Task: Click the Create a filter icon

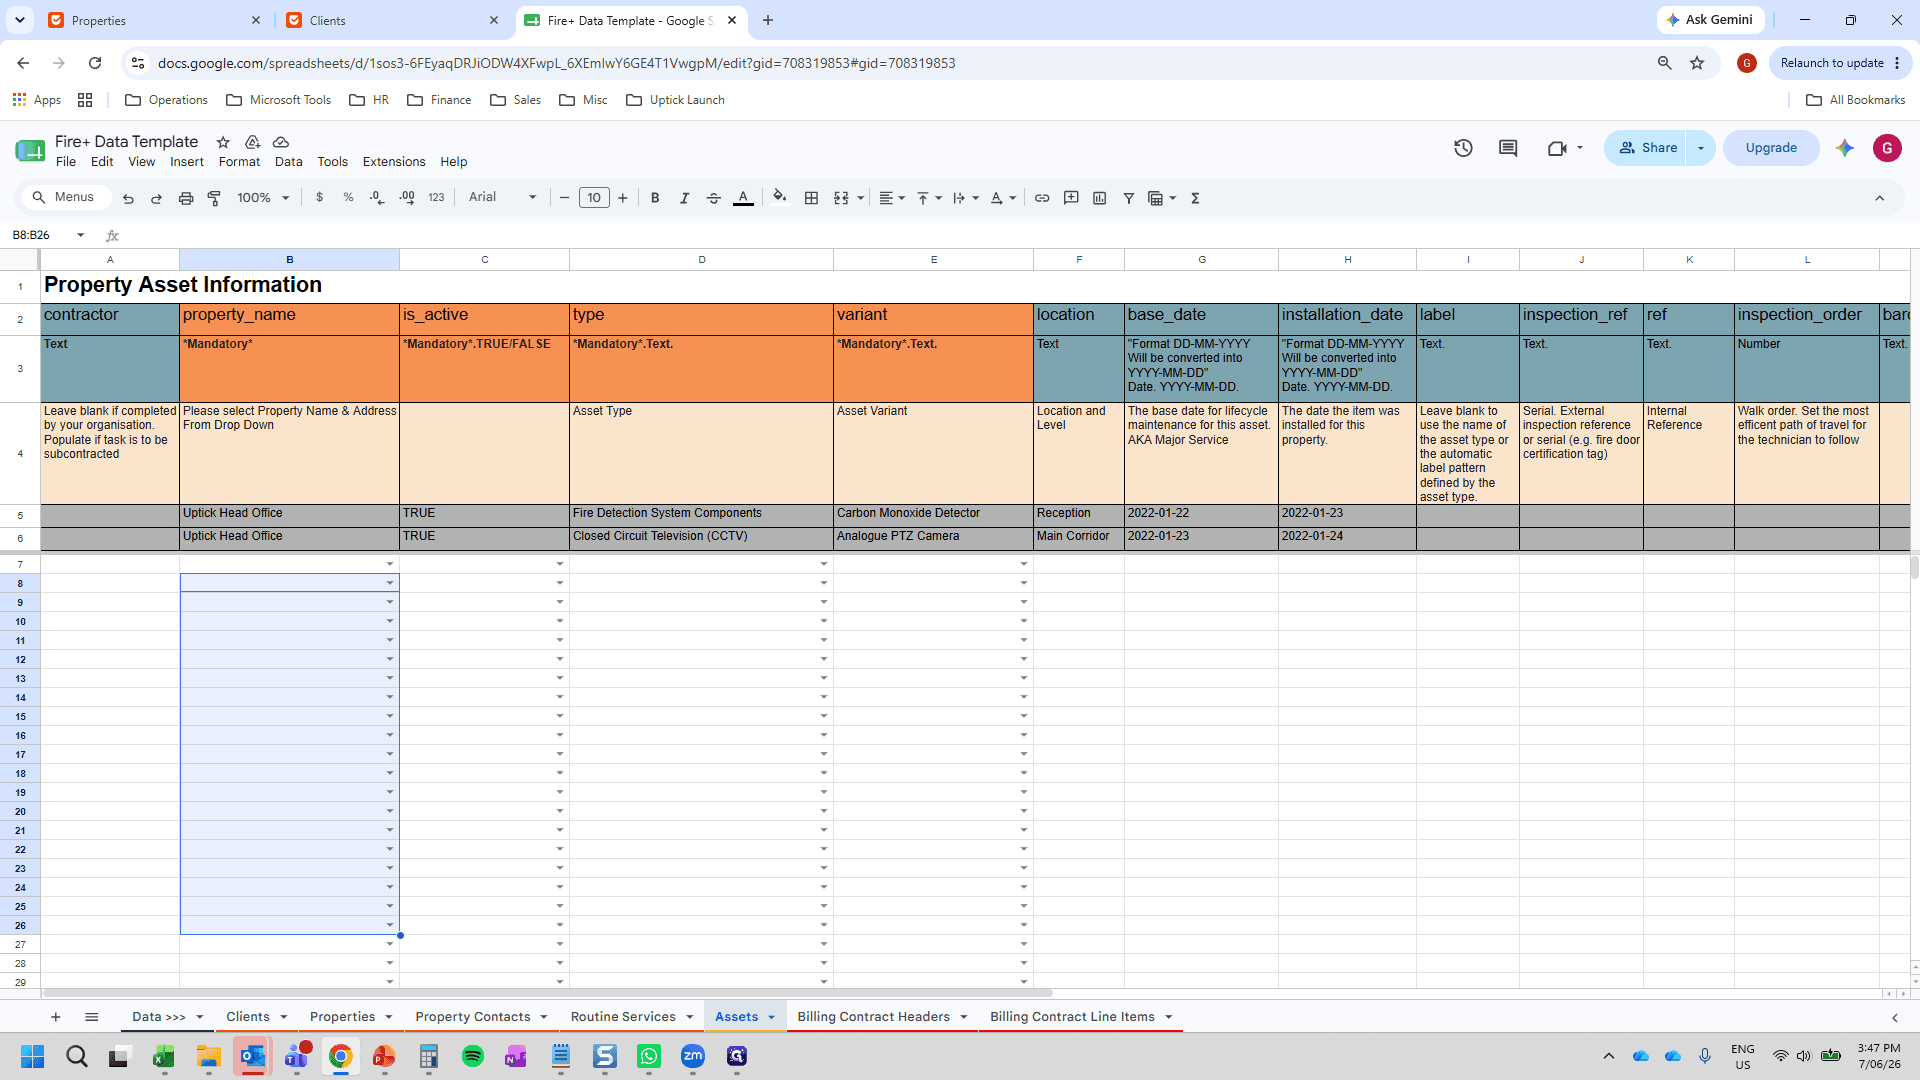Action: [1129, 198]
